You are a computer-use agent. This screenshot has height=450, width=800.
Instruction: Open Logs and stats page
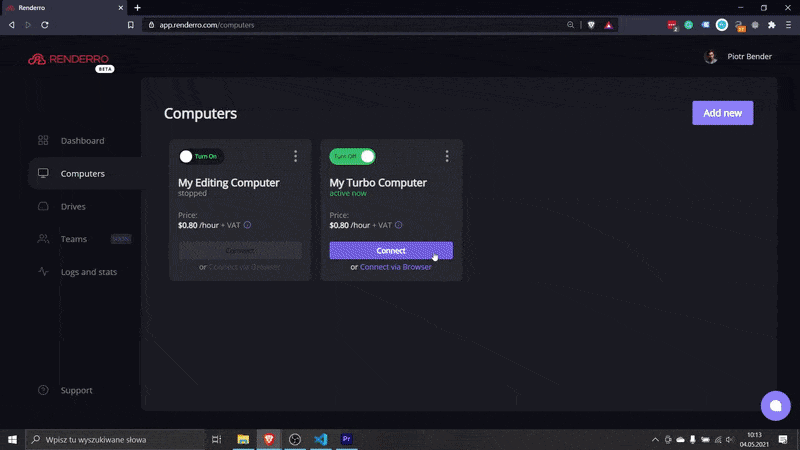coord(89,272)
